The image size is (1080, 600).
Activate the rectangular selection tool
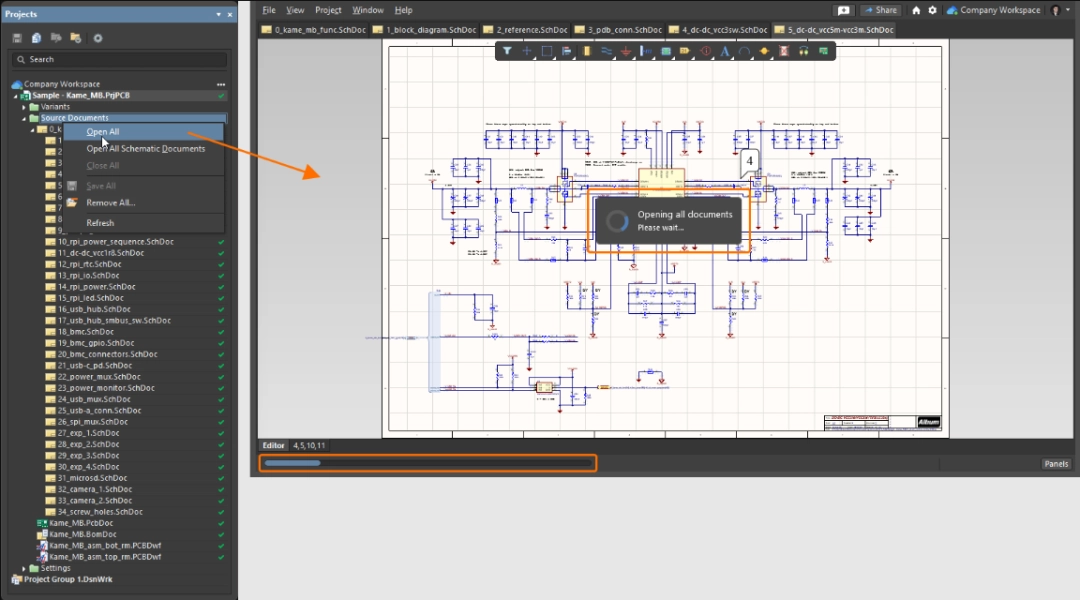click(x=547, y=50)
